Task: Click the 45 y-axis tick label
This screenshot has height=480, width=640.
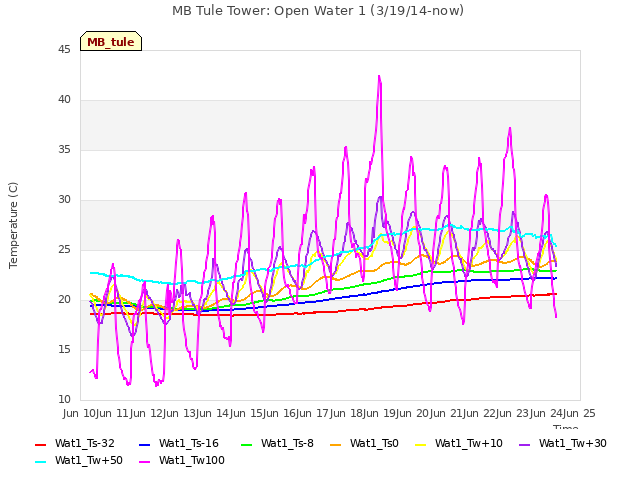Action: [64, 50]
